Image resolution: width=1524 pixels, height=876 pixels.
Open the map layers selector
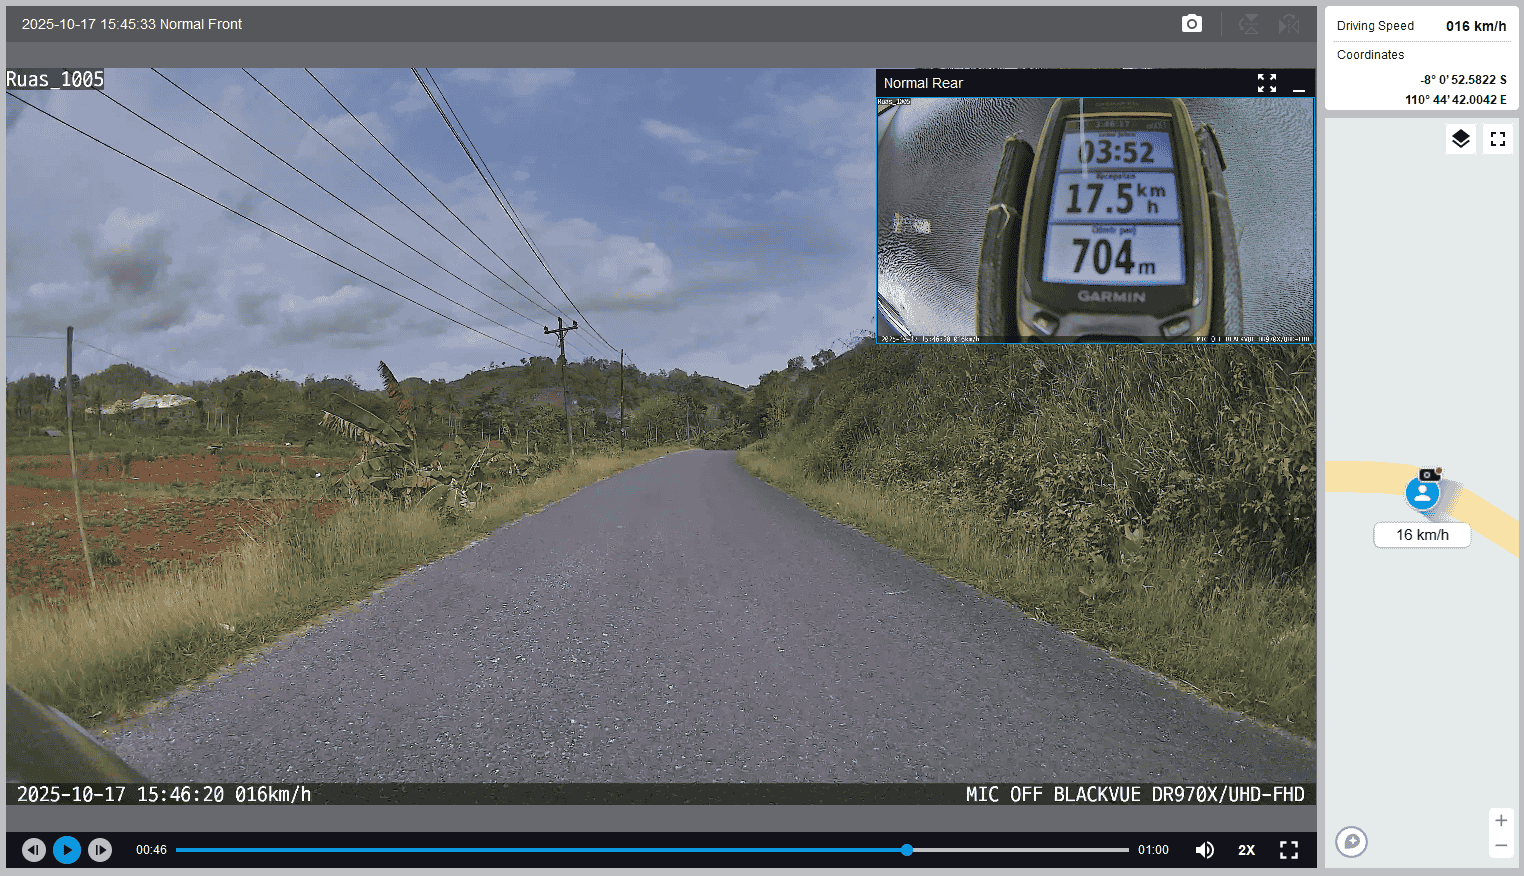(x=1460, y=139)
